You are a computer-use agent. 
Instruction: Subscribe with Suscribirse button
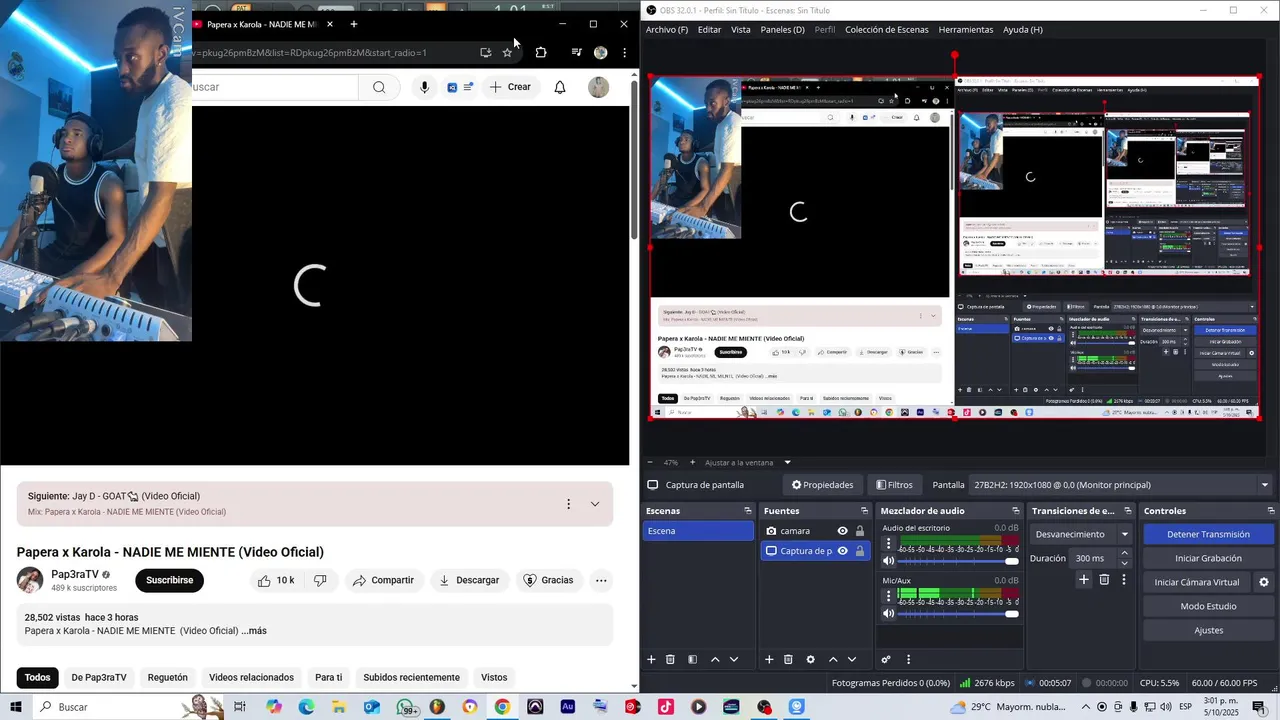point(170,580)
